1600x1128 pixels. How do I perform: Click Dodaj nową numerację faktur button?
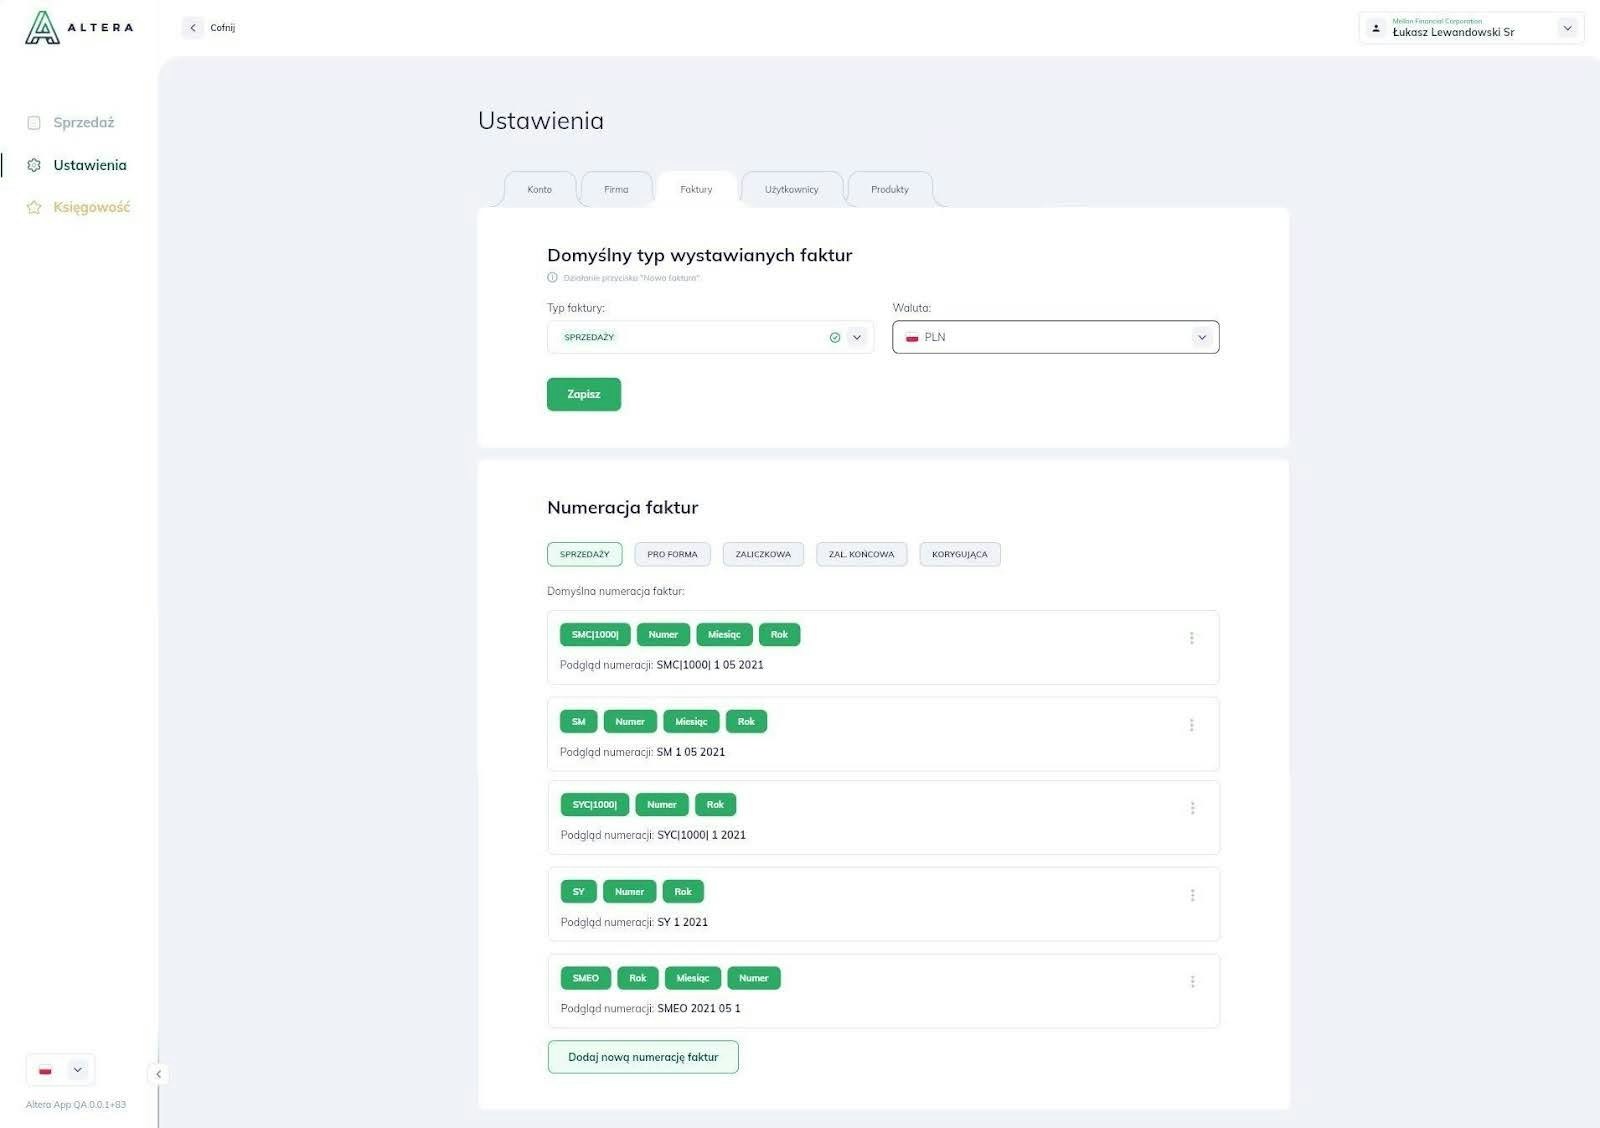pos(643,1057)
